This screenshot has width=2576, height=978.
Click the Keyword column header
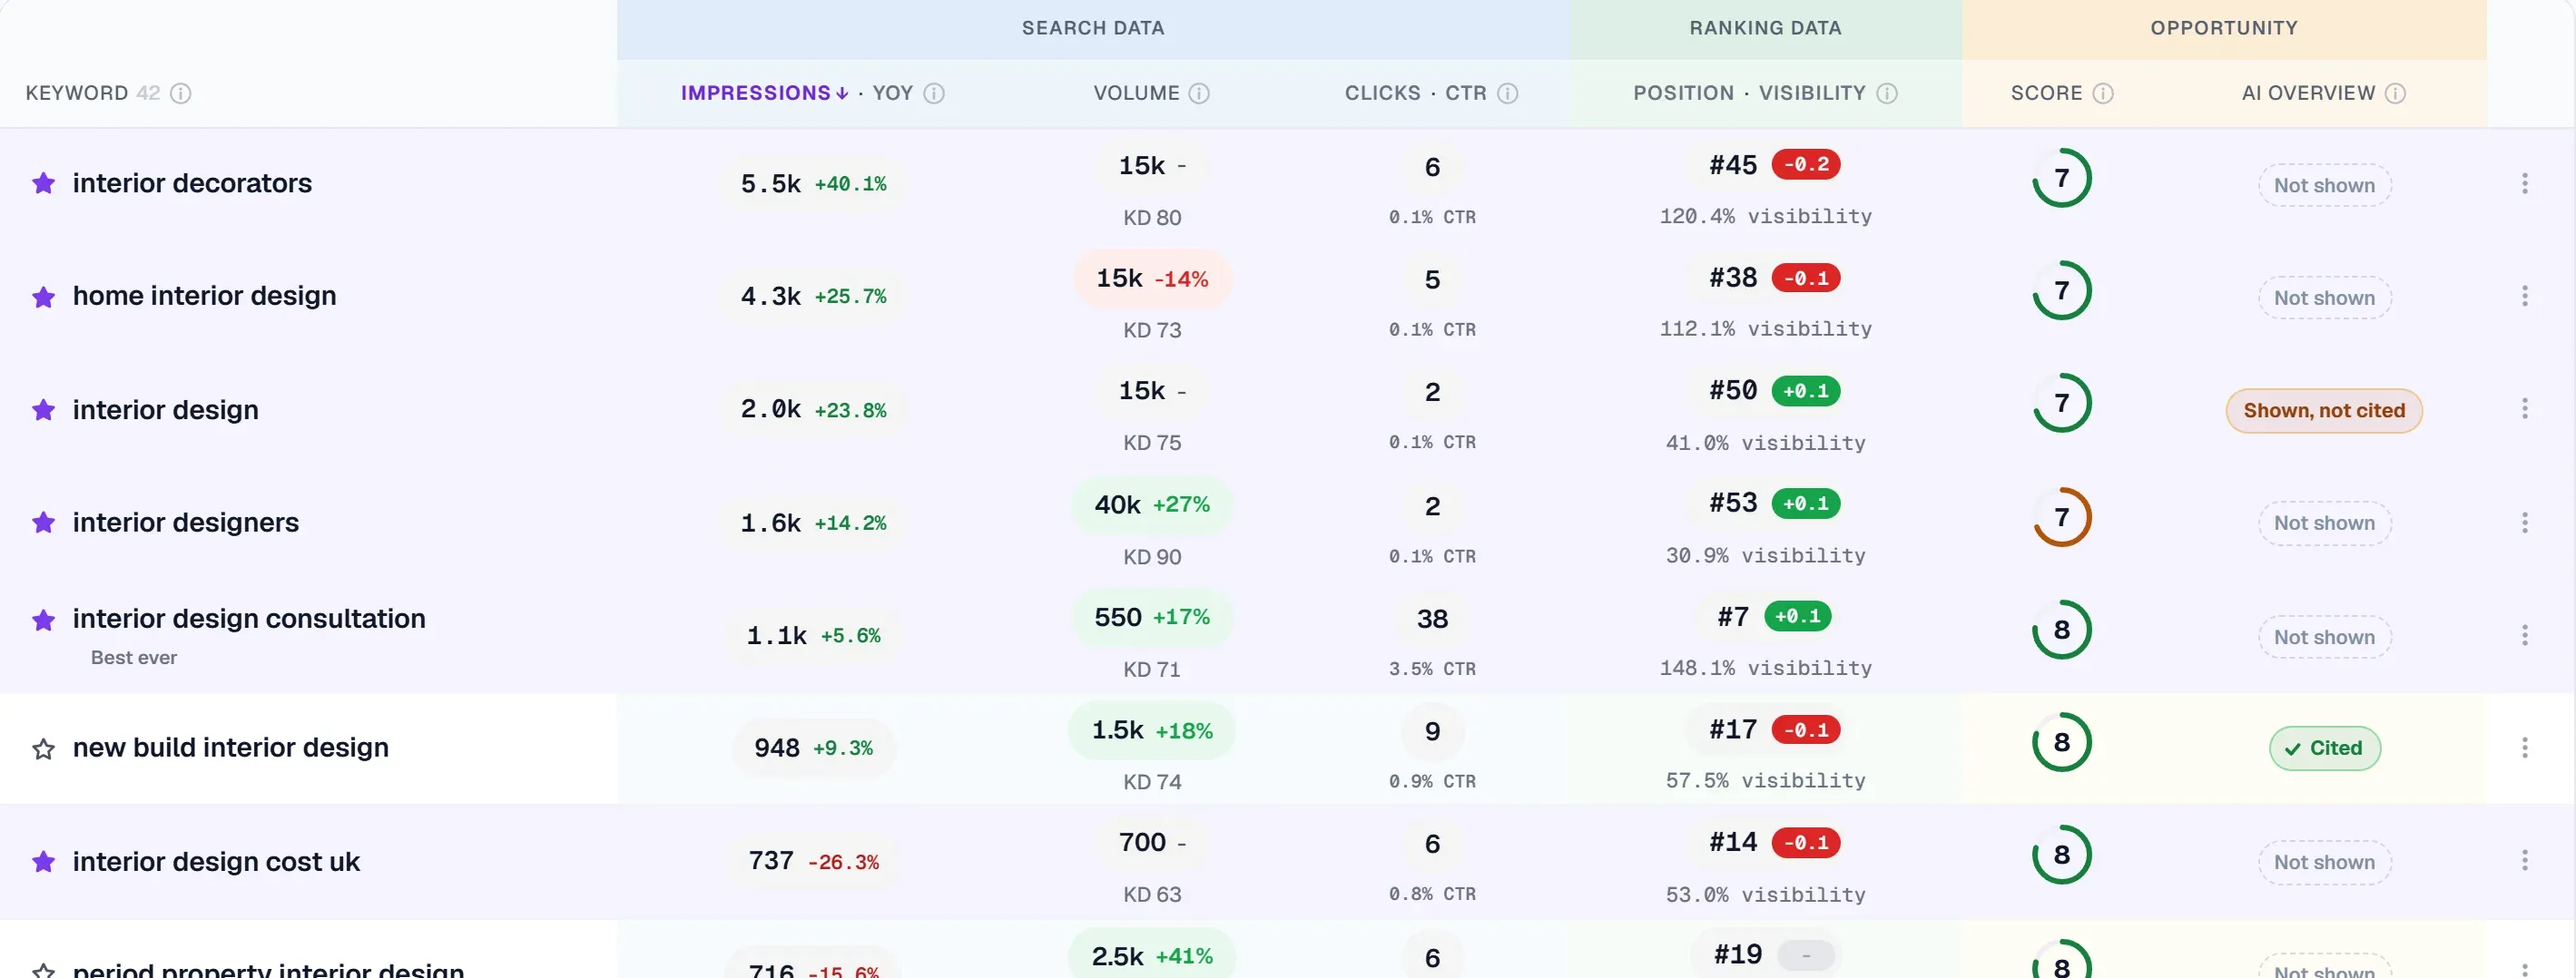[x=76, y=93]
